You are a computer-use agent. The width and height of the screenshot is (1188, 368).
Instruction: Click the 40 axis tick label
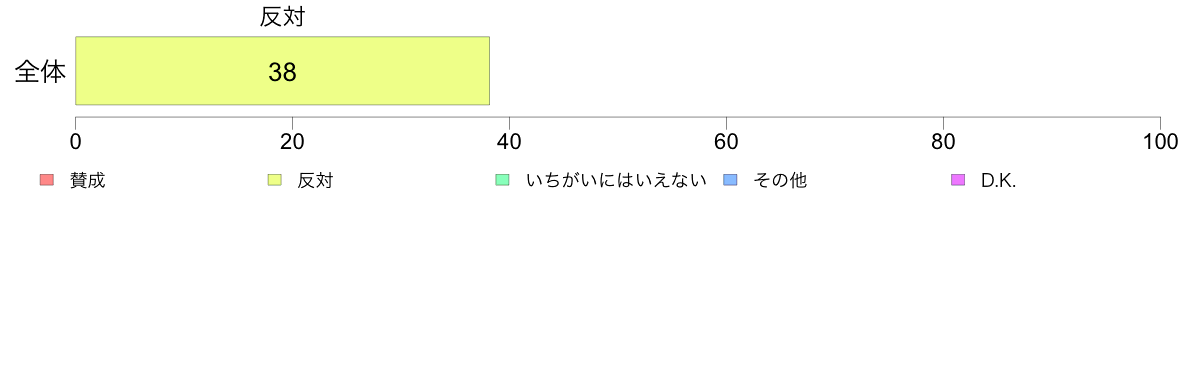pyautogui.click(x=509, y=142)
